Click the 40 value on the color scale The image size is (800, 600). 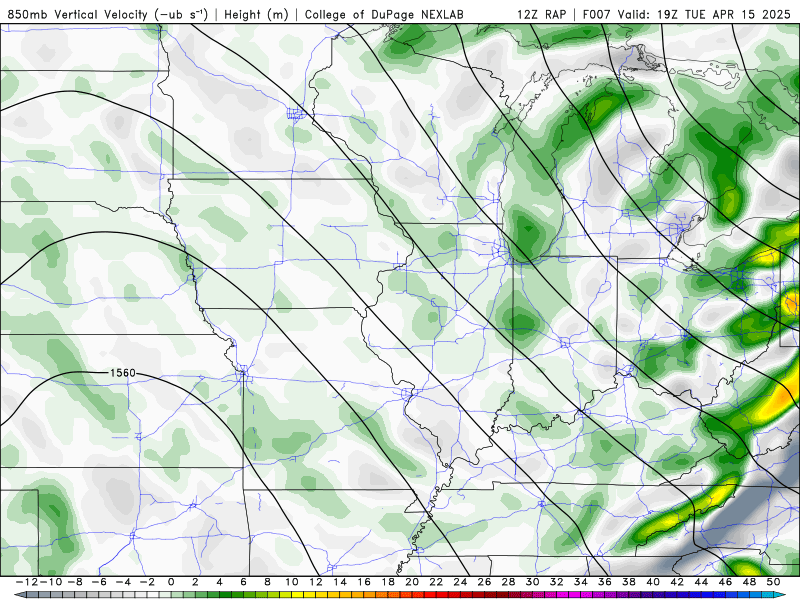click(653, 582)
